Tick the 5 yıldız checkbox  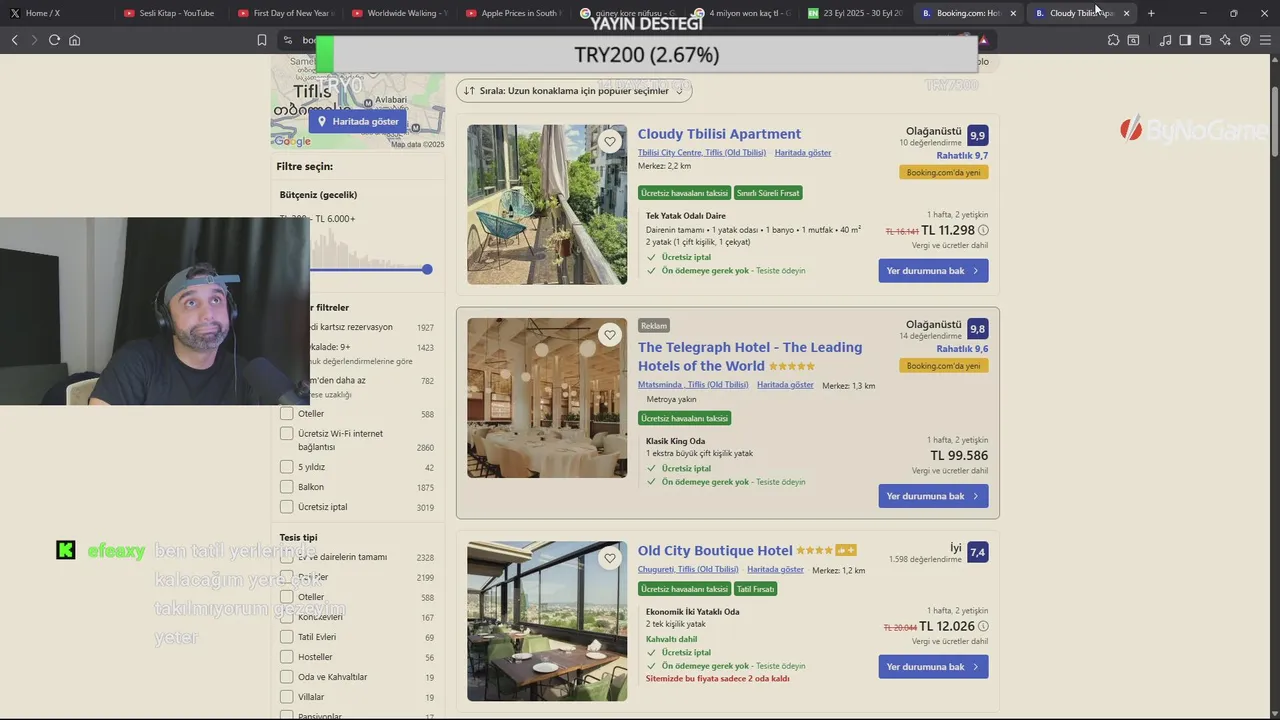coord(287,467)
